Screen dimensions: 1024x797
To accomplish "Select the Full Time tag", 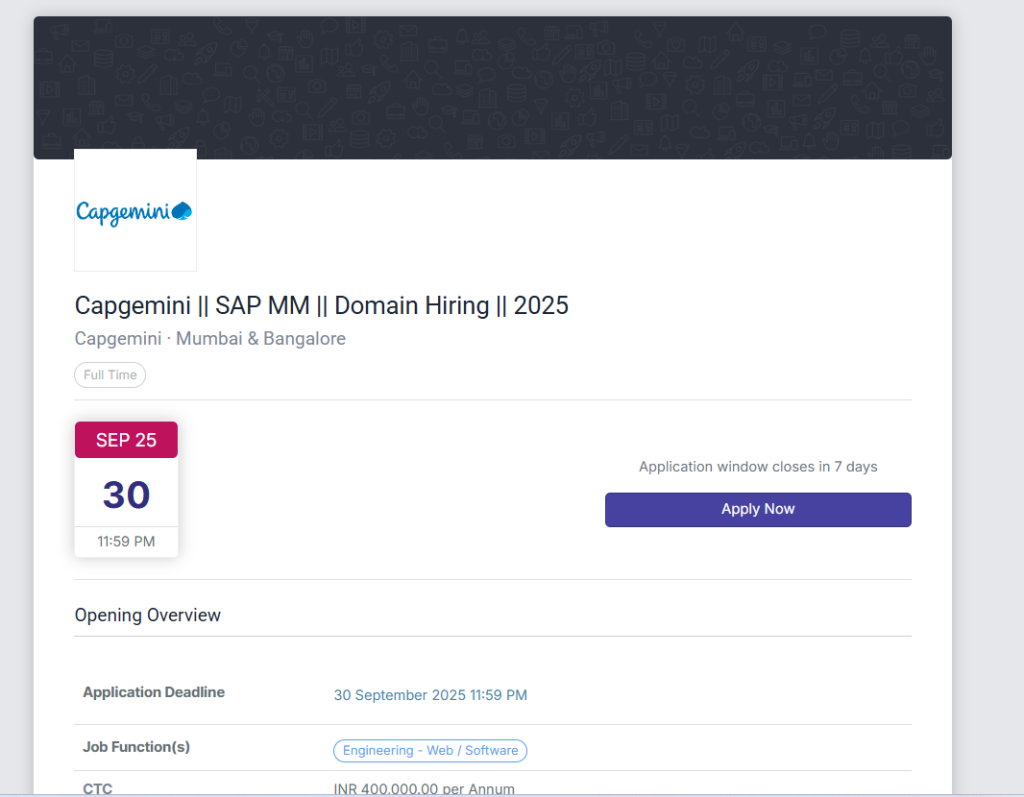I will [110, 375].
